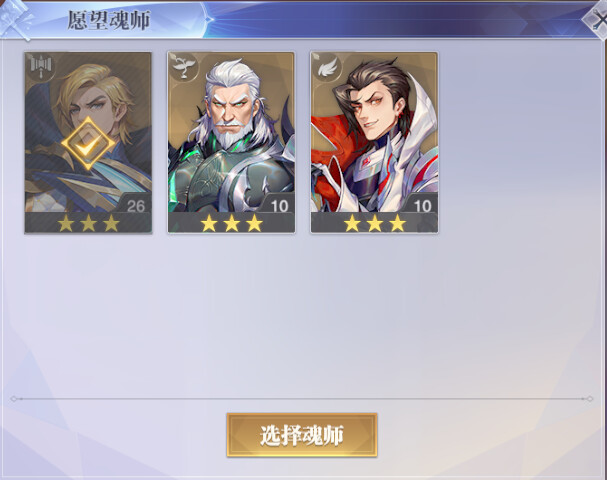Close the 愿望魂师 dialog
Image resolution: width=607 pixels, height=480 pixels.
596,19
